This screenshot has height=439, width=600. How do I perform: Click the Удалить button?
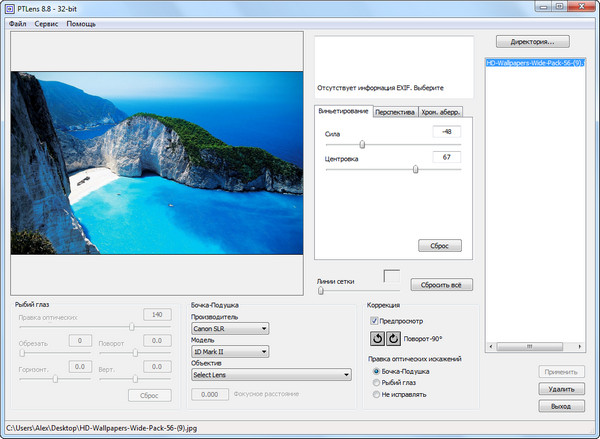[x=561, y=388]
